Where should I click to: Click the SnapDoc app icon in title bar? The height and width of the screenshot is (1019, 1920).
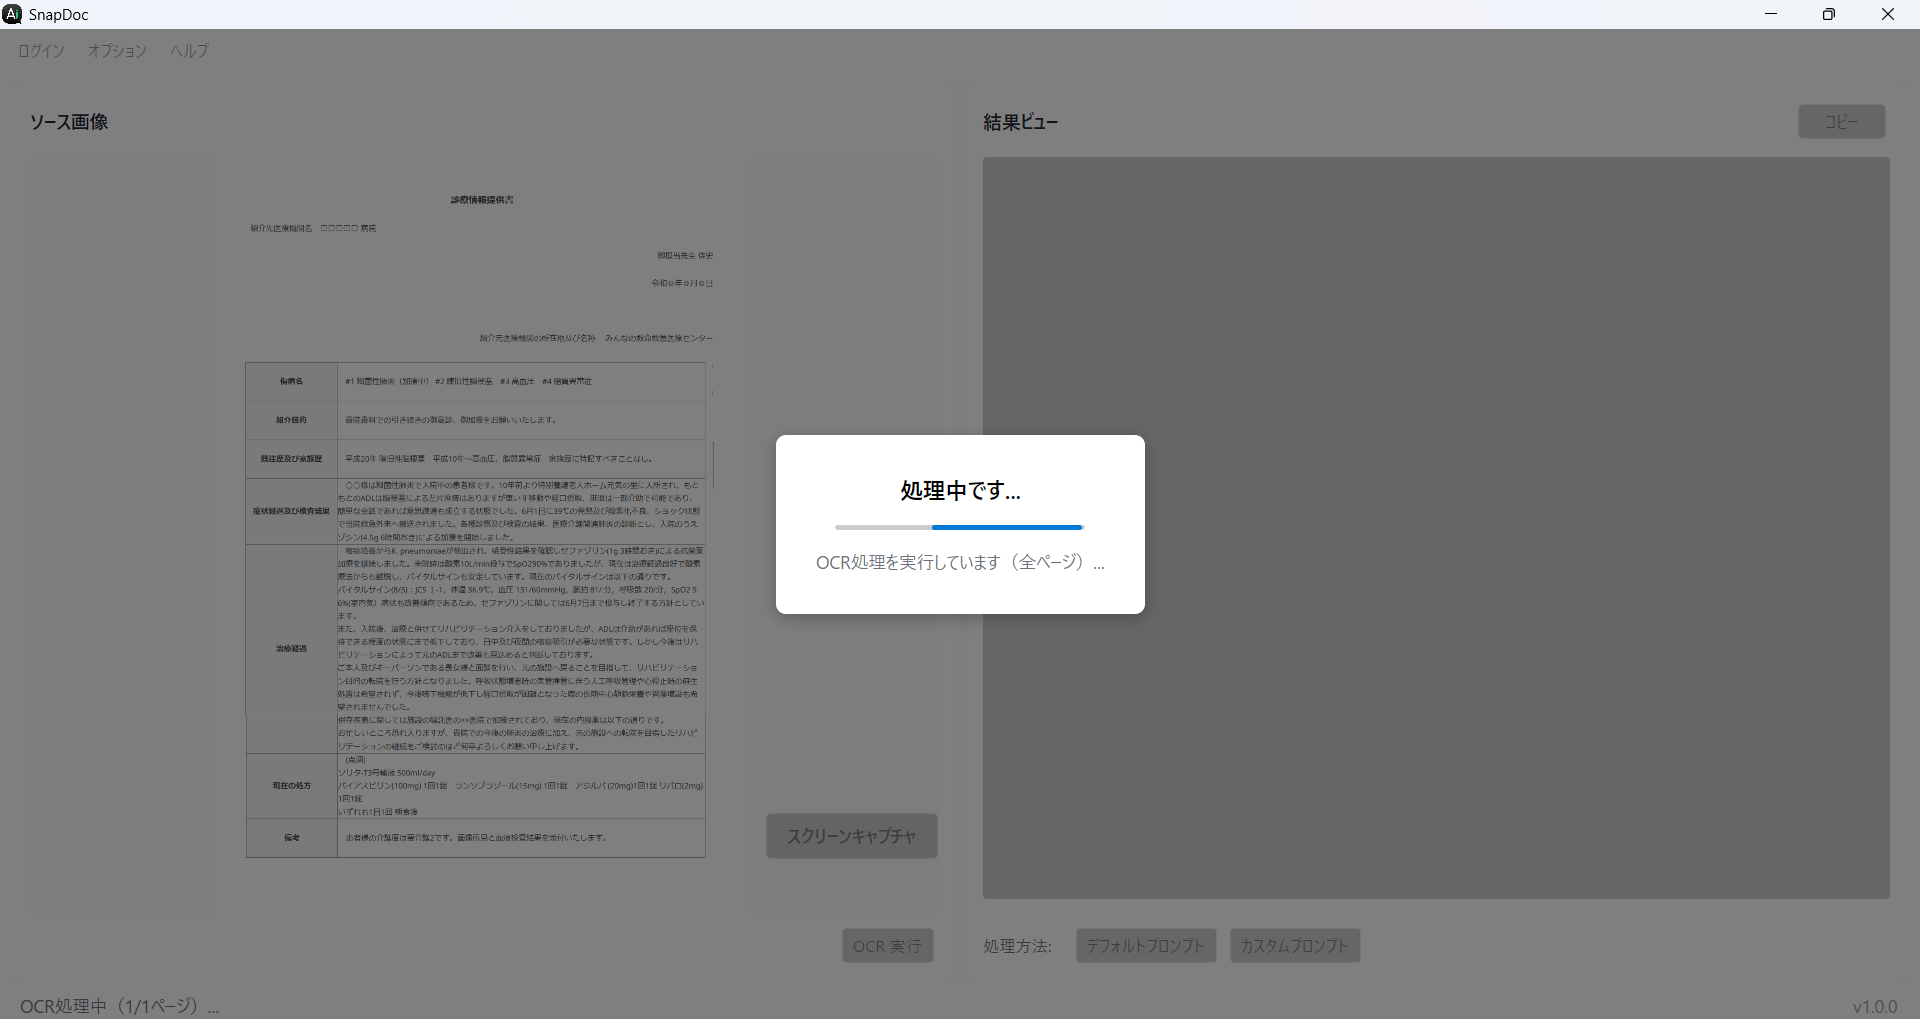(x=12, y=14)
